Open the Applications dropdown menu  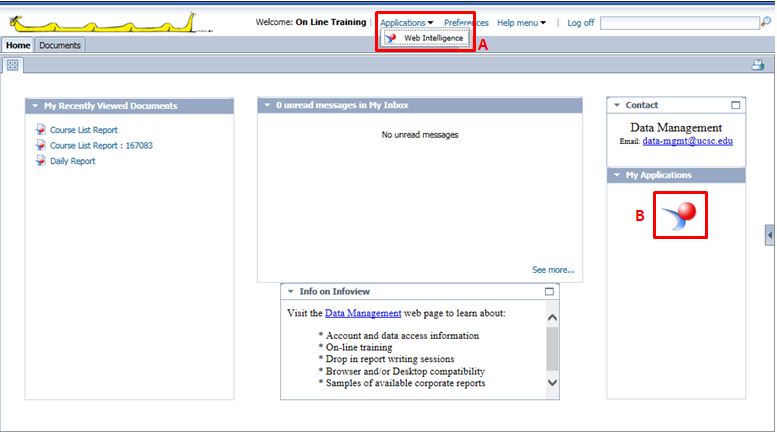[x=406, y=23]
